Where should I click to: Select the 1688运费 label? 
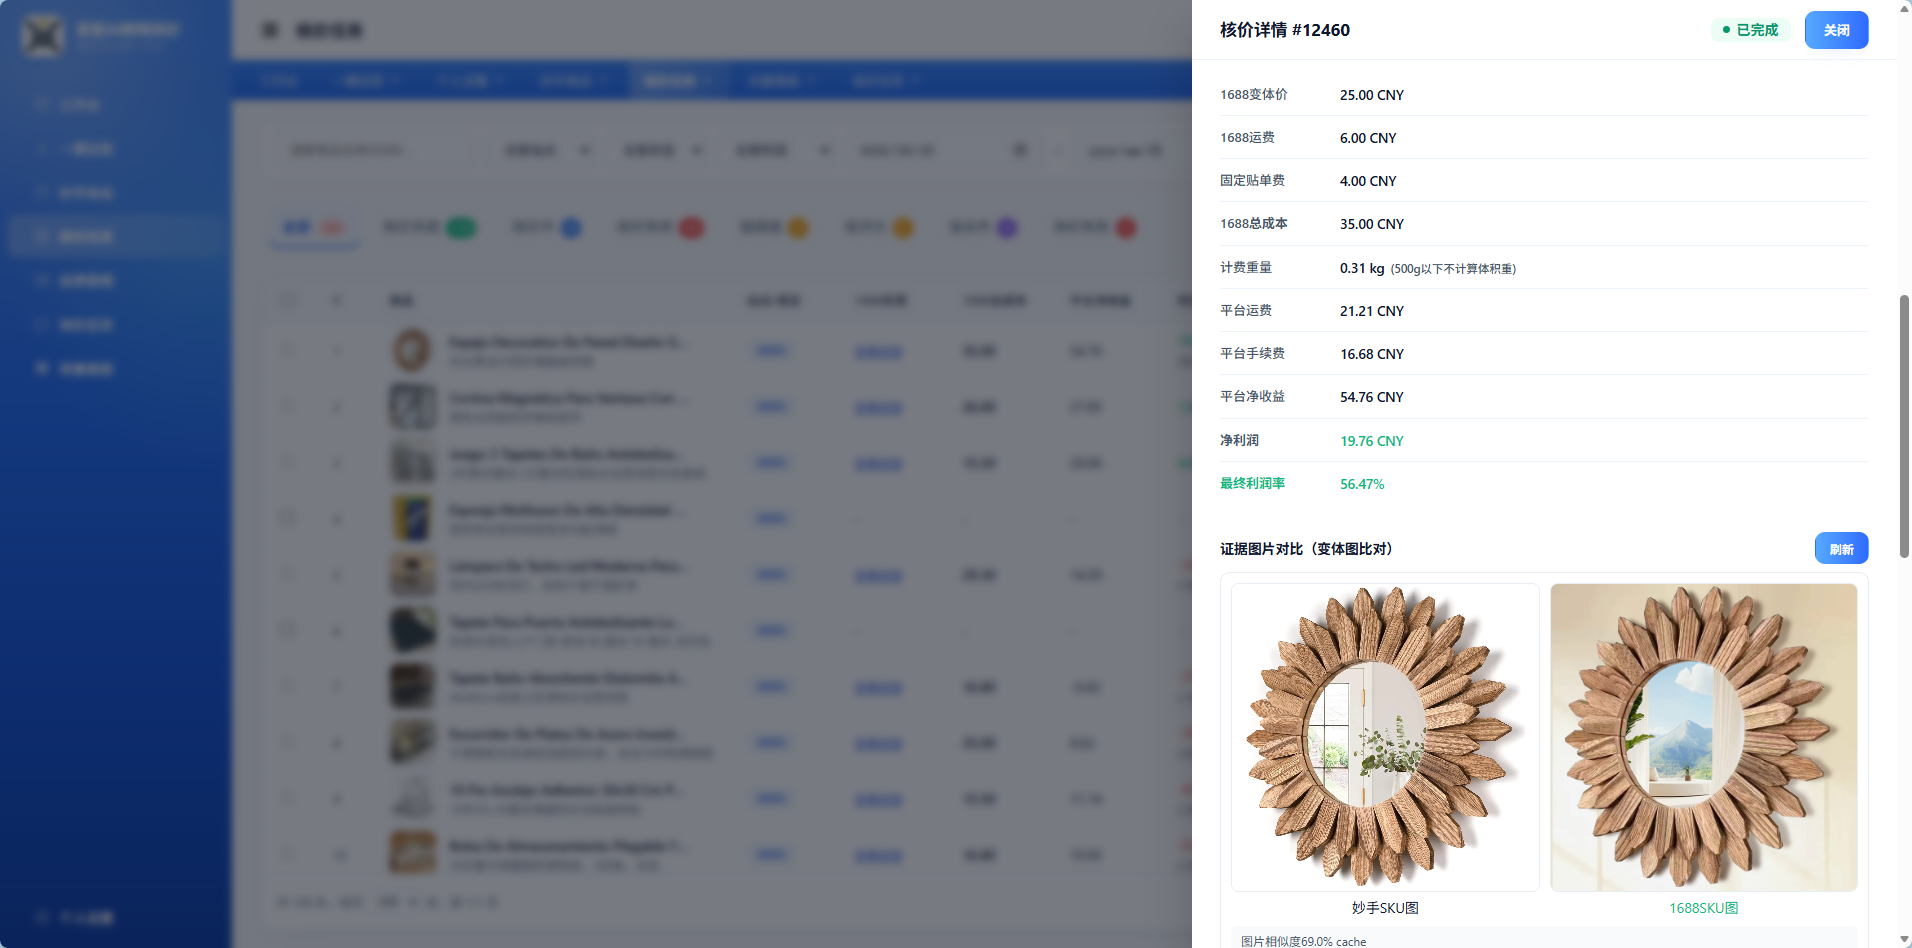pyautogui.click(x=1247, y=138)
